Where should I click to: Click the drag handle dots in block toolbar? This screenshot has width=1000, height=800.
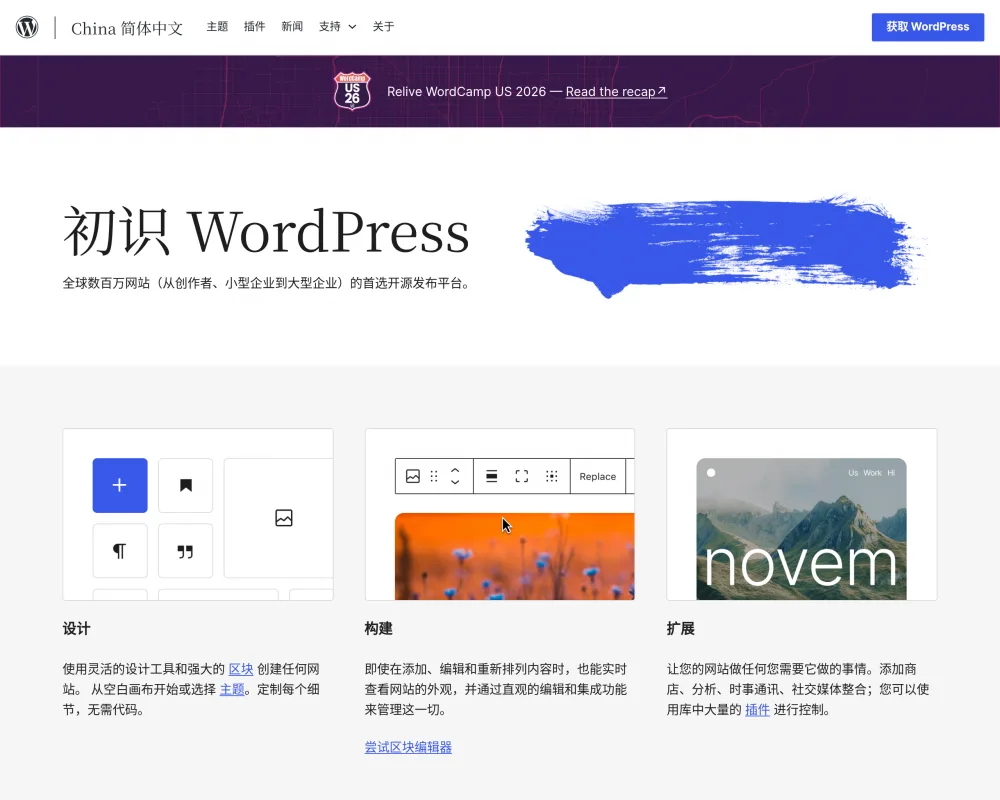[434, 477]
